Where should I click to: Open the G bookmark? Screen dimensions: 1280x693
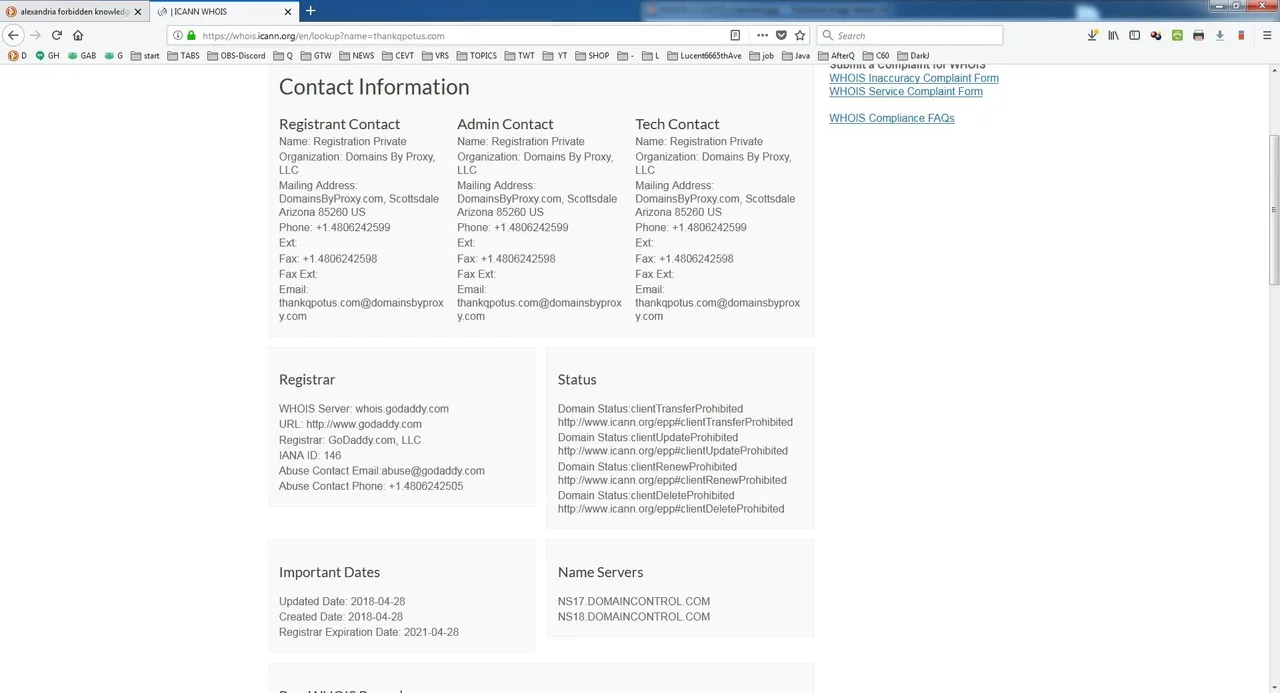[x=114, y=56]
